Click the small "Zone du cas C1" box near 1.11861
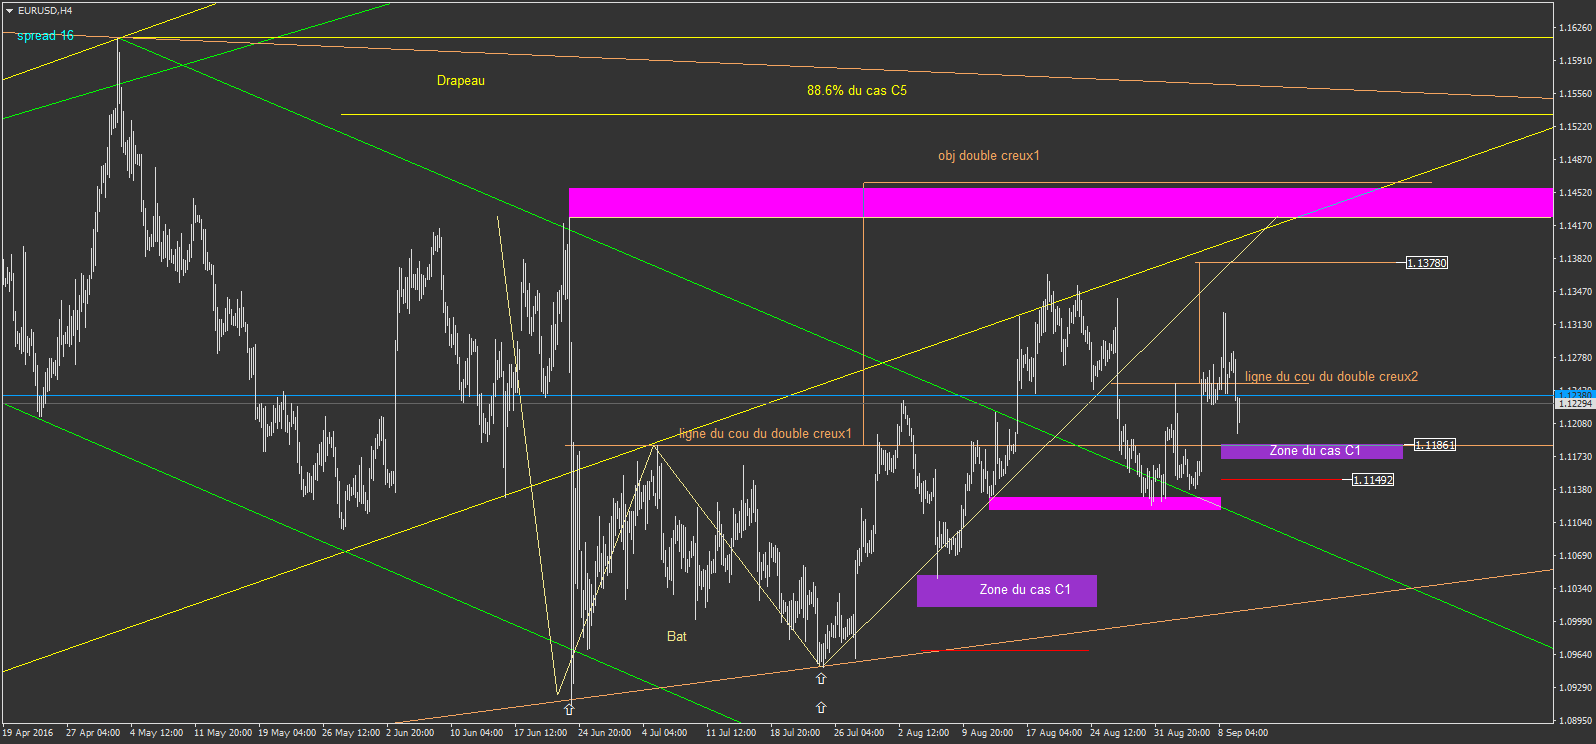Image resolution: width=1596 pixels, height=744 pixels. click(x=1312, y=451)
